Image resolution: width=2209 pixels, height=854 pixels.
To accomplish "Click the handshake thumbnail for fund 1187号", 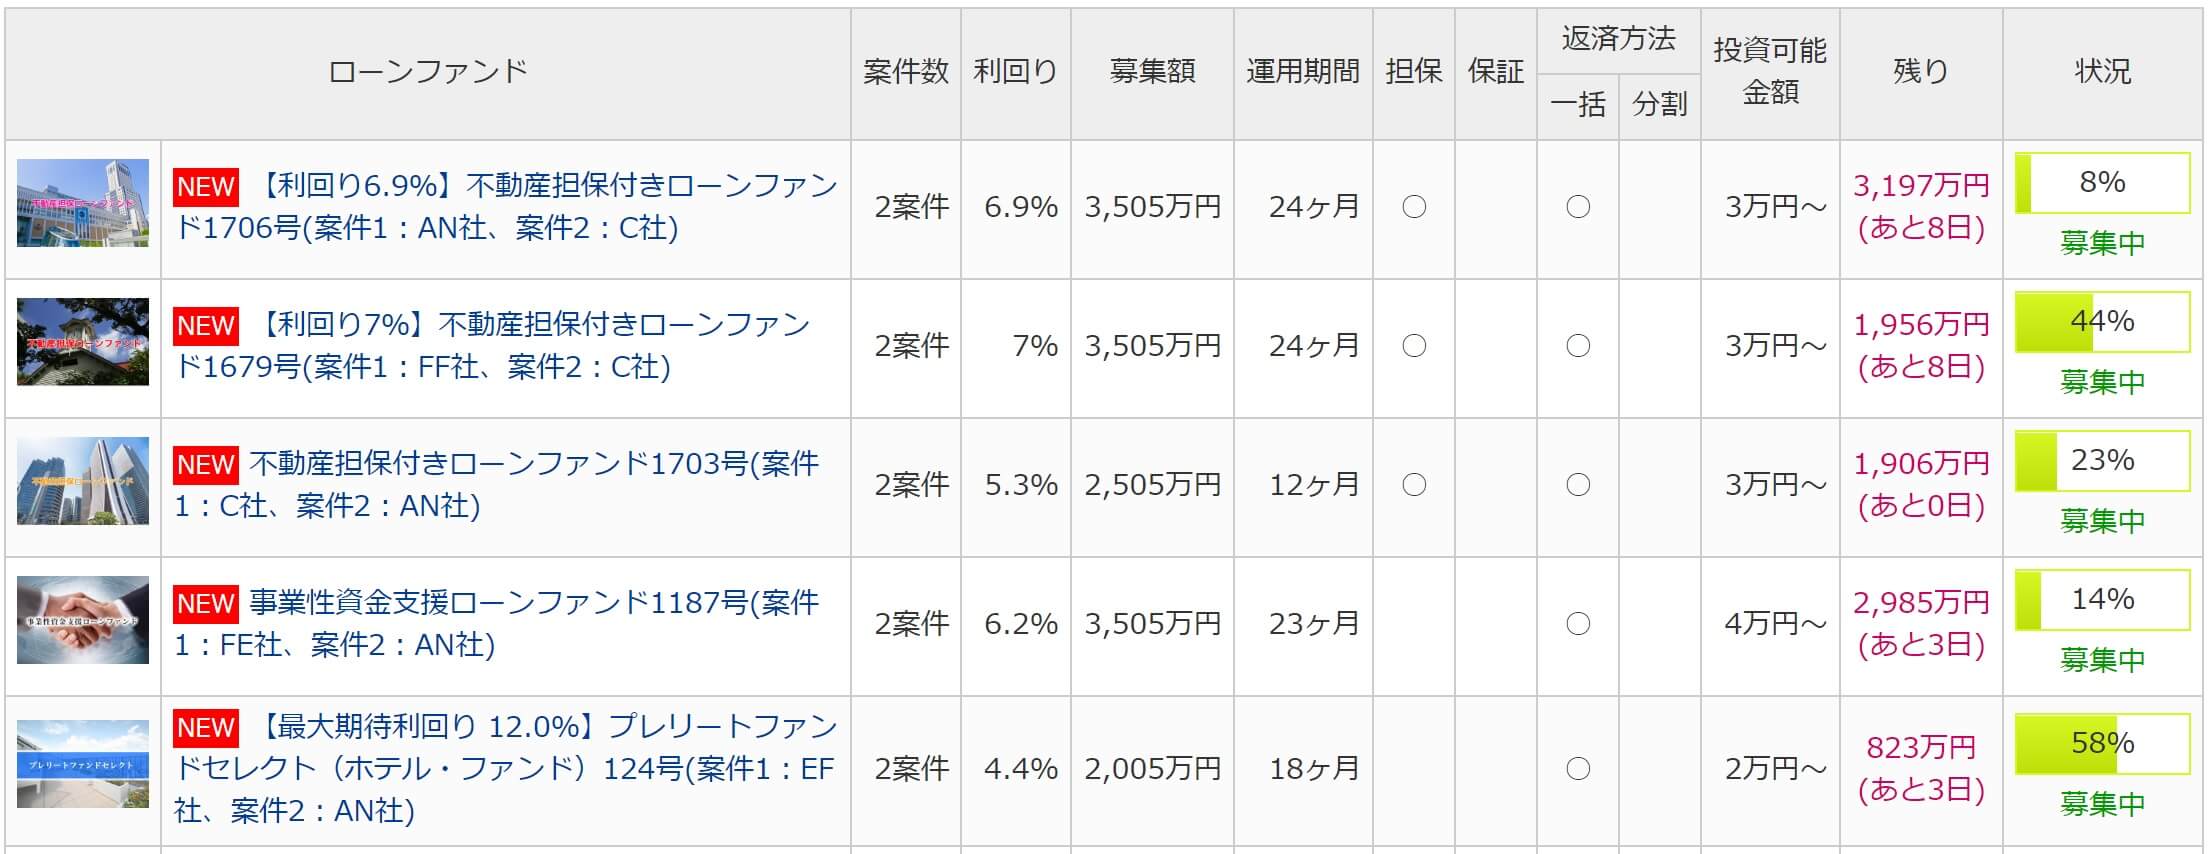I will [83, 620].
